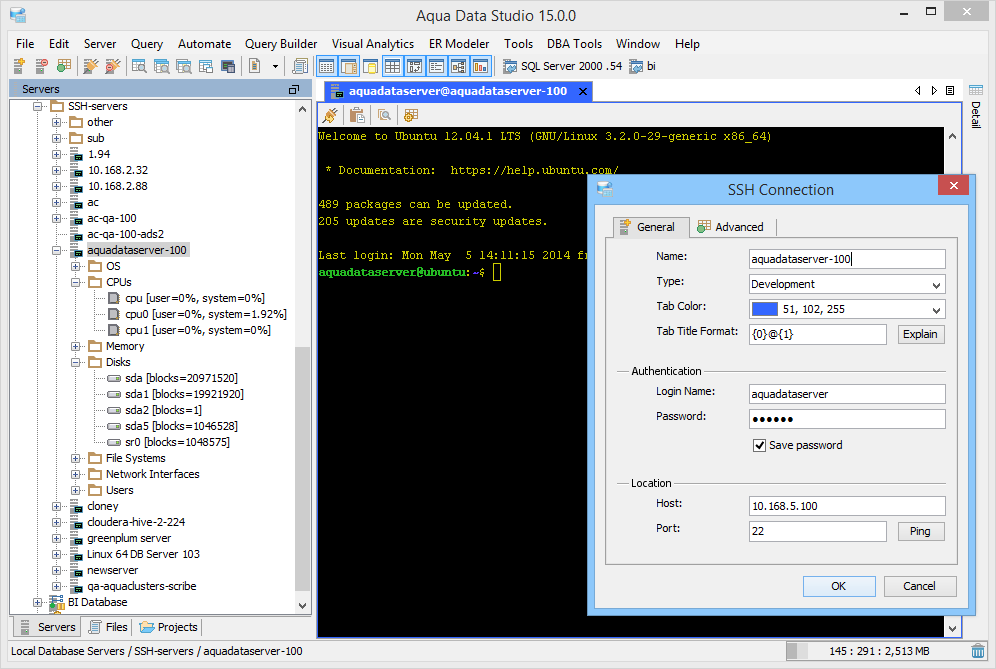Click Cancel in SSH Connection dialog
Image resolution: width=996 pixels, height=669 pixels.
point(919,586)
